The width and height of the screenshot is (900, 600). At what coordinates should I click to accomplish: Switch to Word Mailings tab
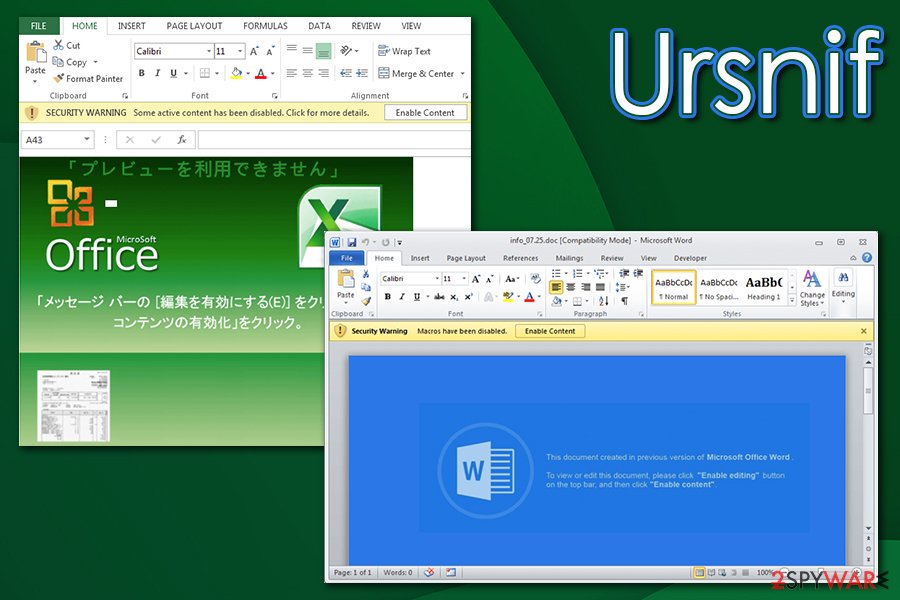[x=569, y=258]
